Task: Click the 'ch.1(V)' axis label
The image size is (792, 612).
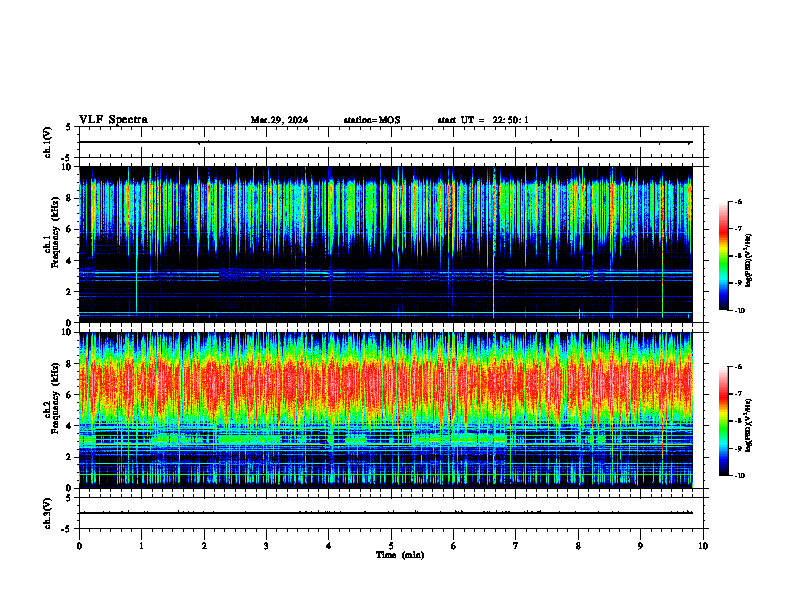Action: (48, 142)
